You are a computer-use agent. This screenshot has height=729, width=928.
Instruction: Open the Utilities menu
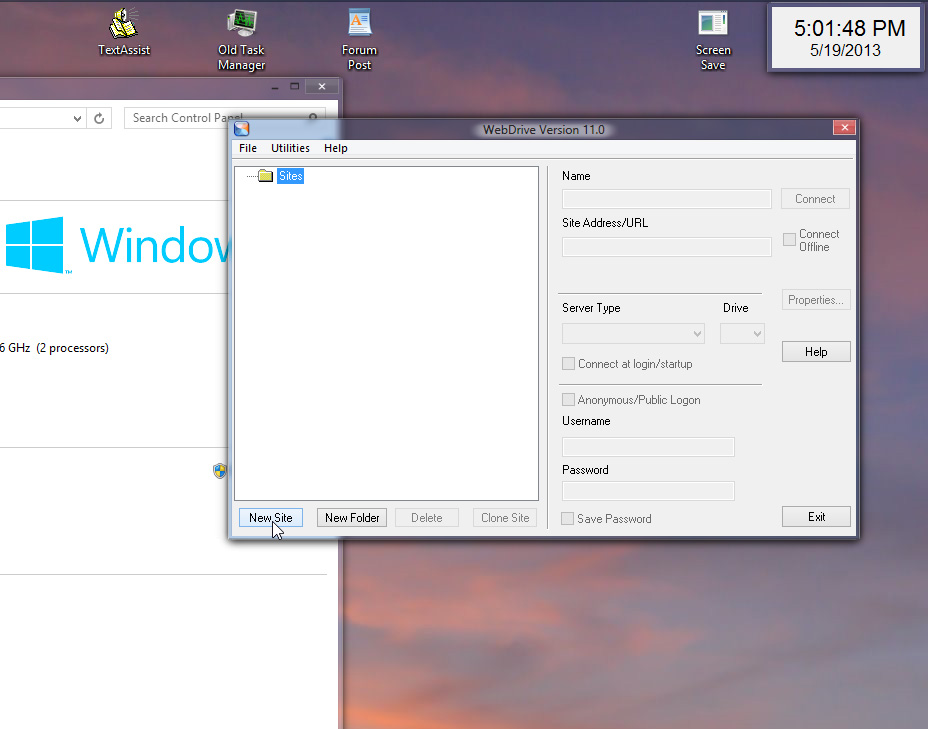(290, 148)
